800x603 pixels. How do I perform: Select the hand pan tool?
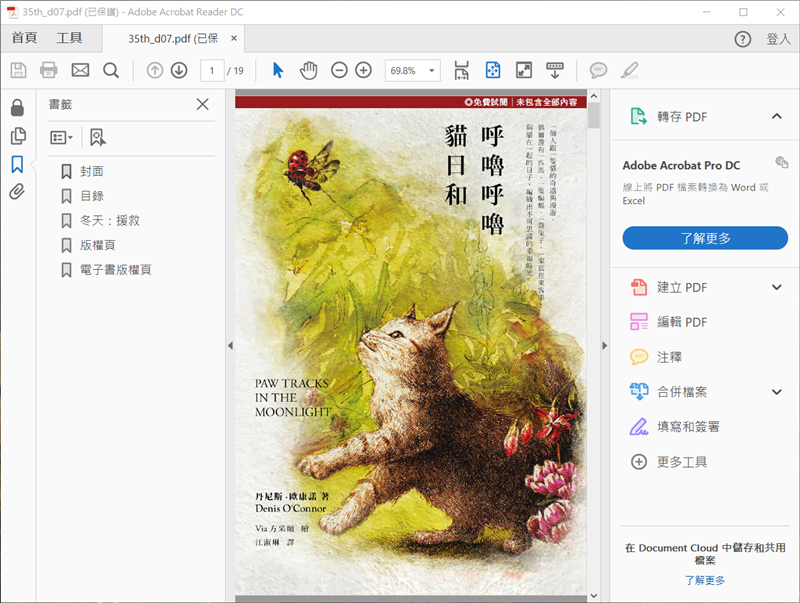coord(309,70)
